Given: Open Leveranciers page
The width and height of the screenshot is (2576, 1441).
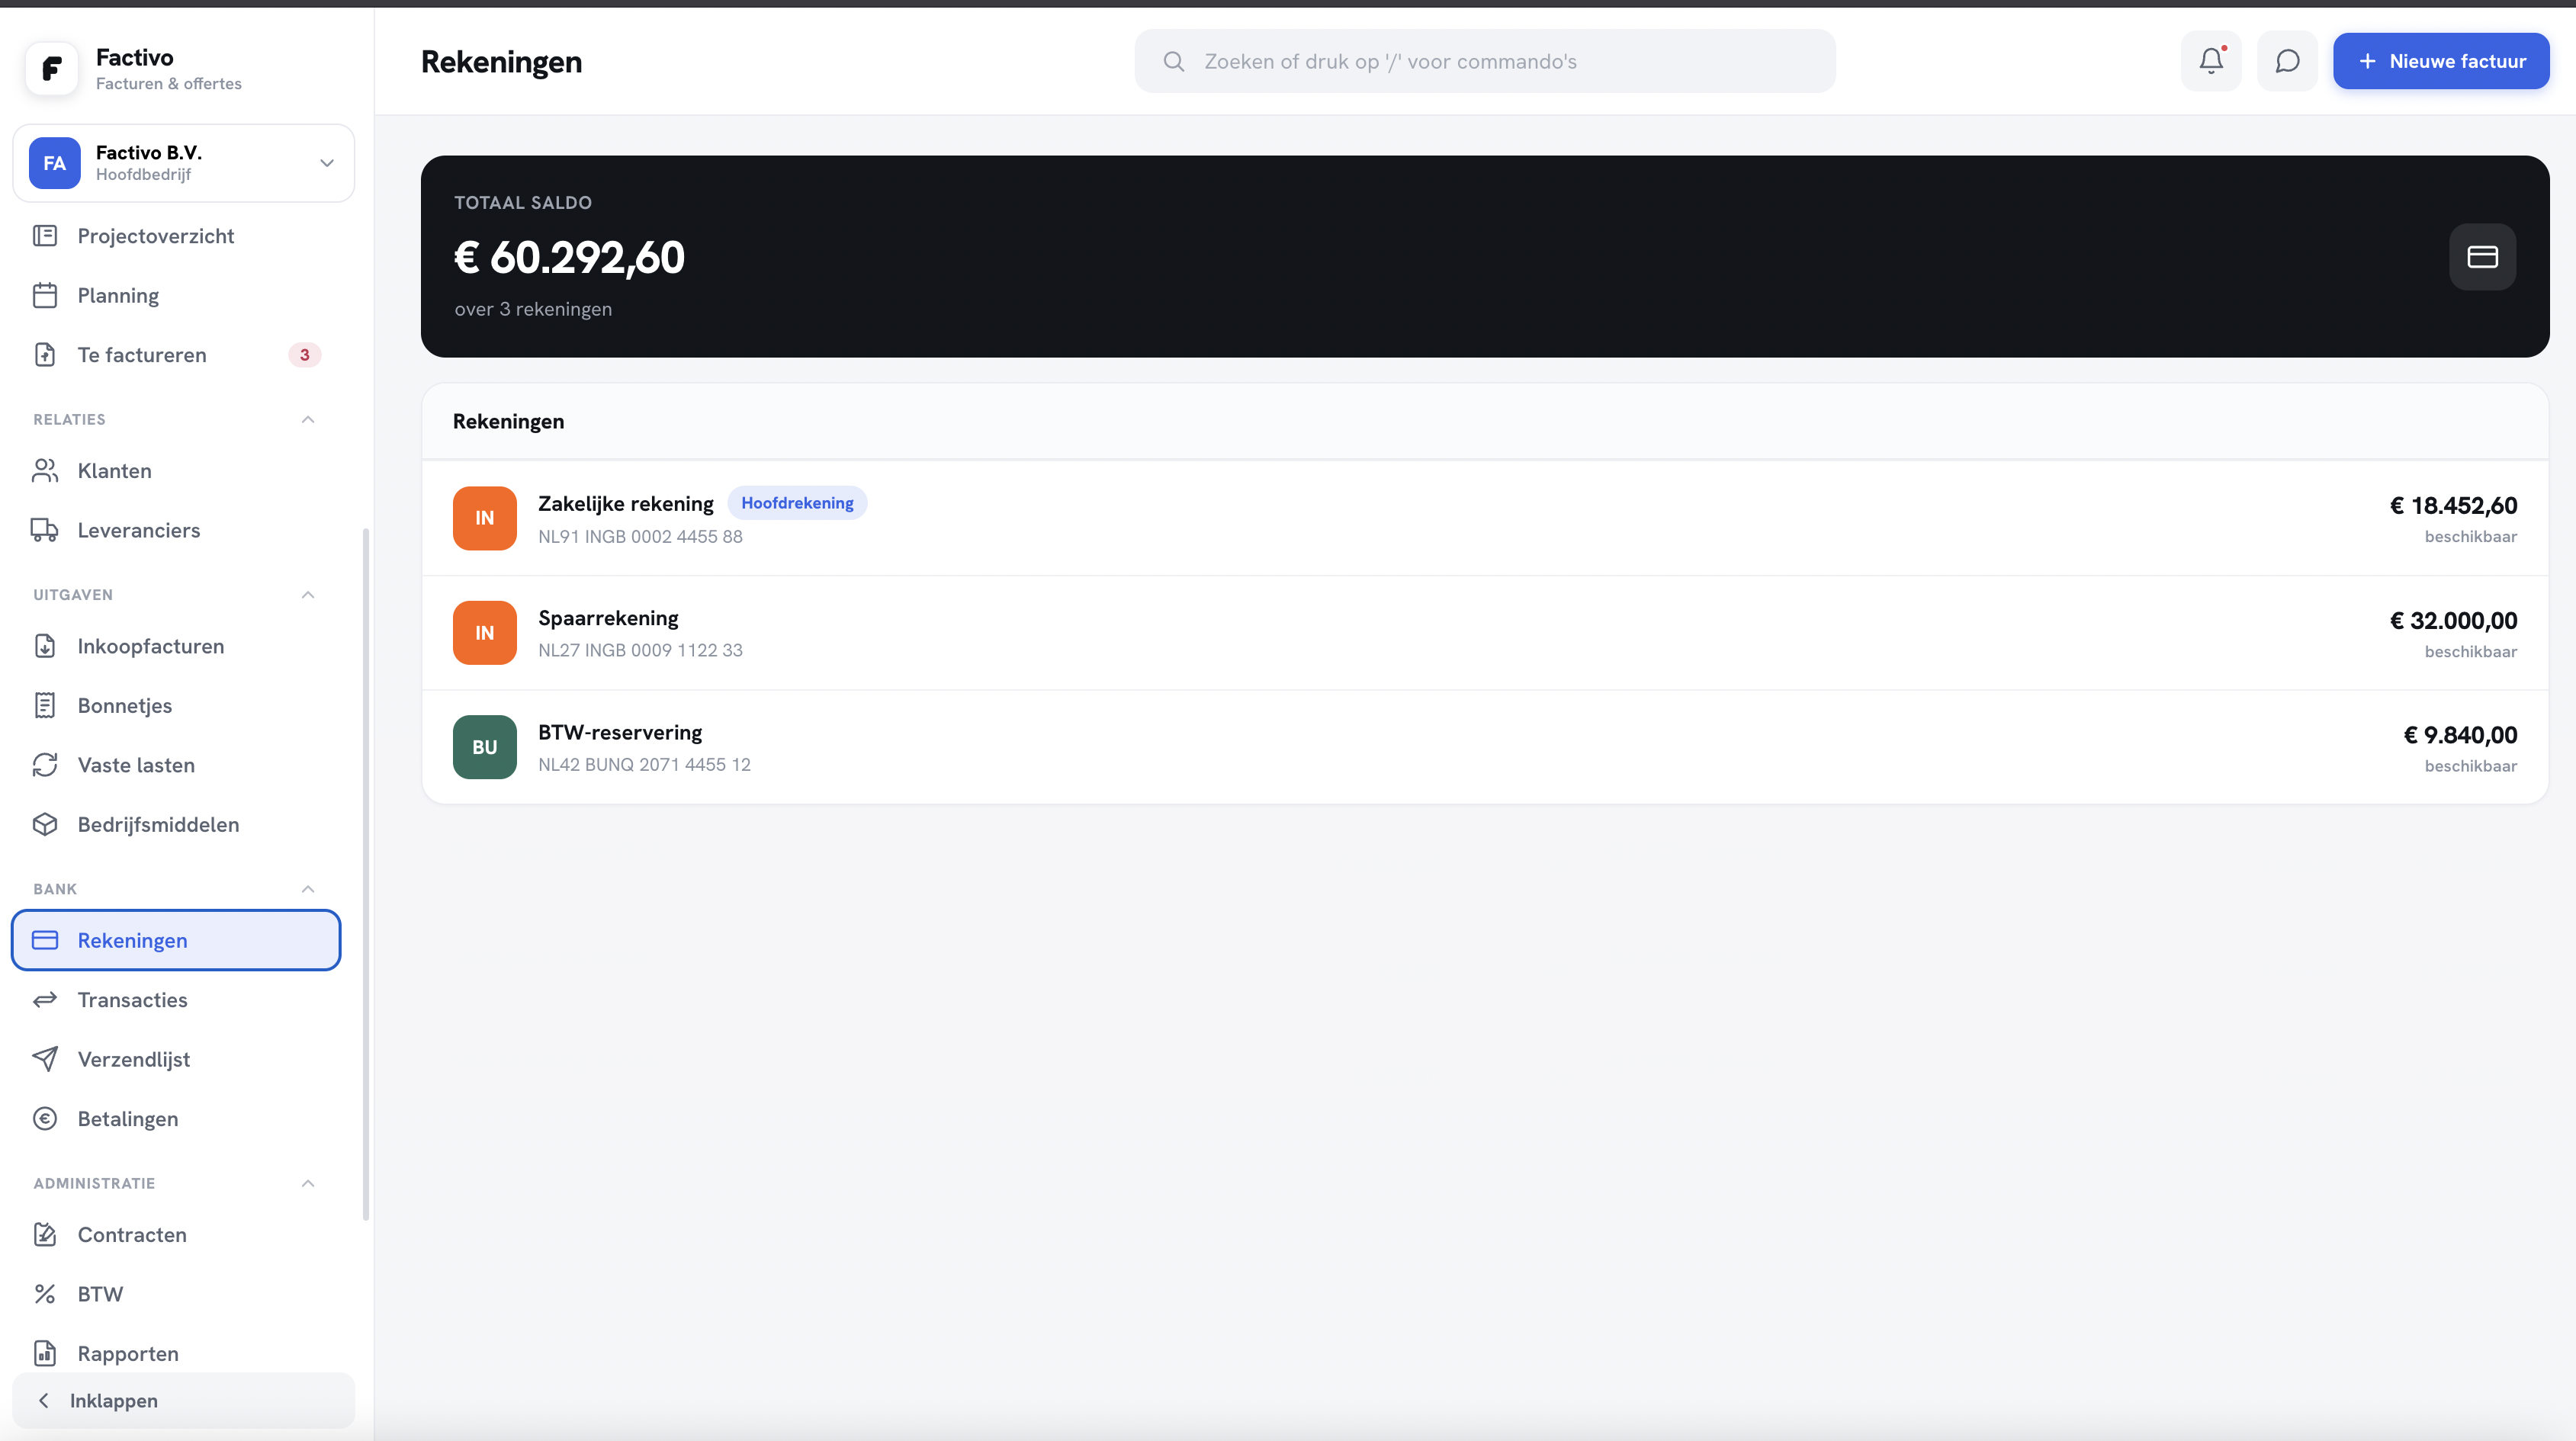Looking at the screenshot, I should coord(176,530).
